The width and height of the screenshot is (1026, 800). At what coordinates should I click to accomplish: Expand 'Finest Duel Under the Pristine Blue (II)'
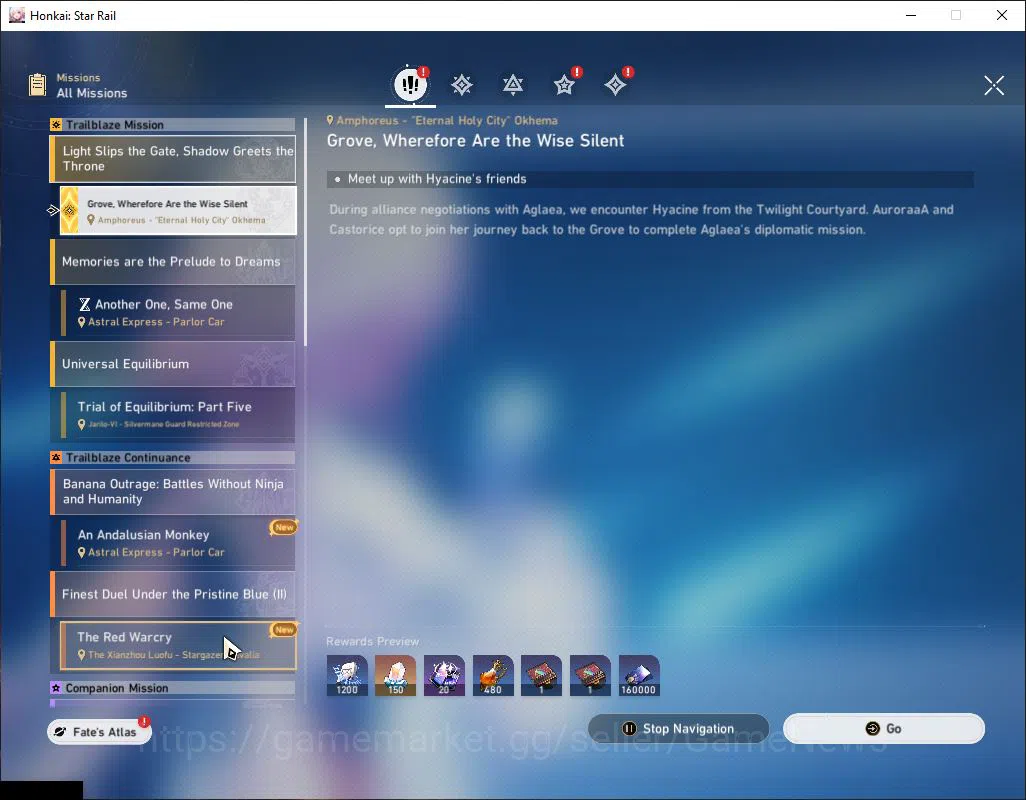click(173, 594)
